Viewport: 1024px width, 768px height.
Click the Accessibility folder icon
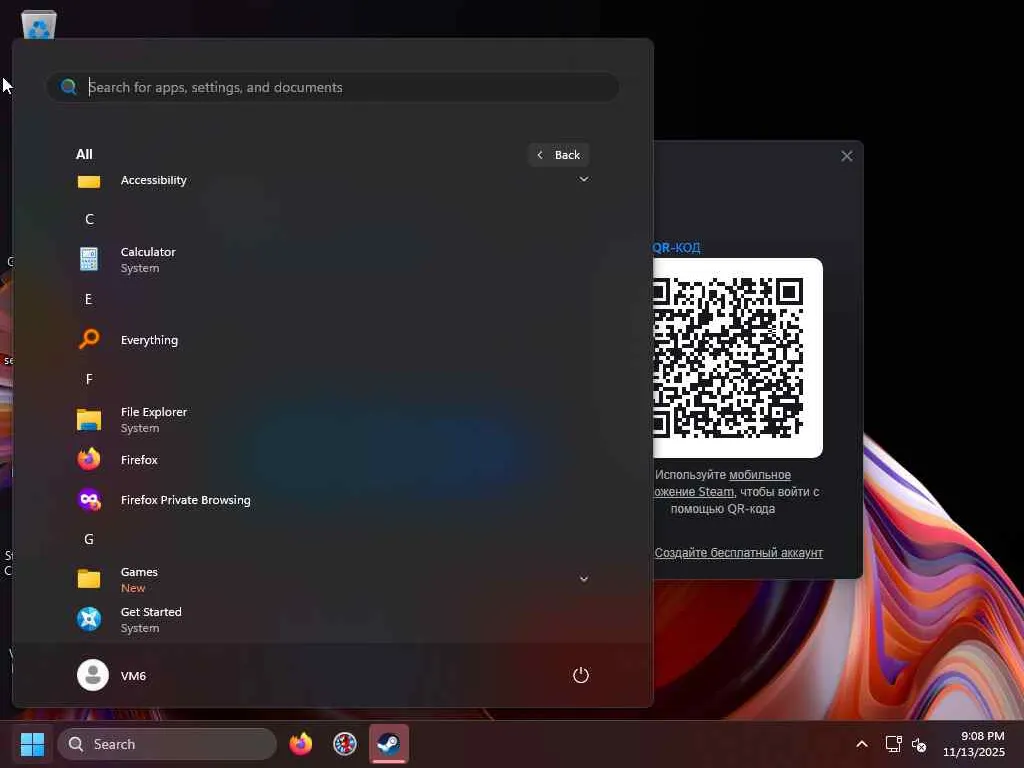[89, 182]
